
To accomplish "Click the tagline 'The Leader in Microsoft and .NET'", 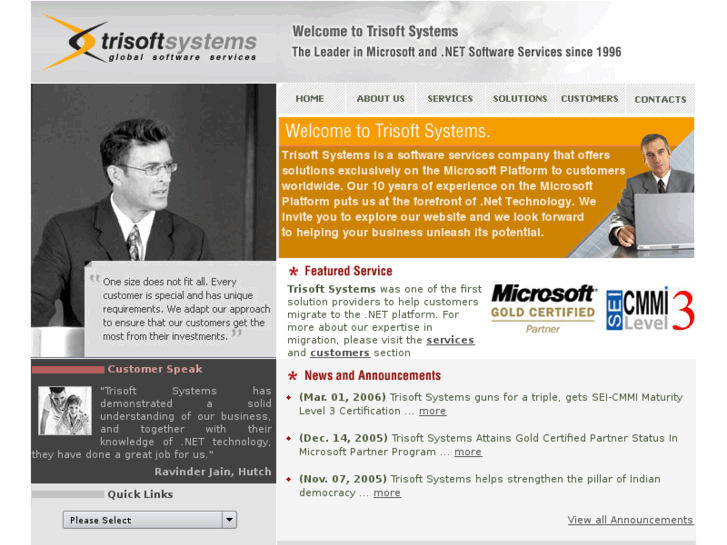I will click(456, 52).
